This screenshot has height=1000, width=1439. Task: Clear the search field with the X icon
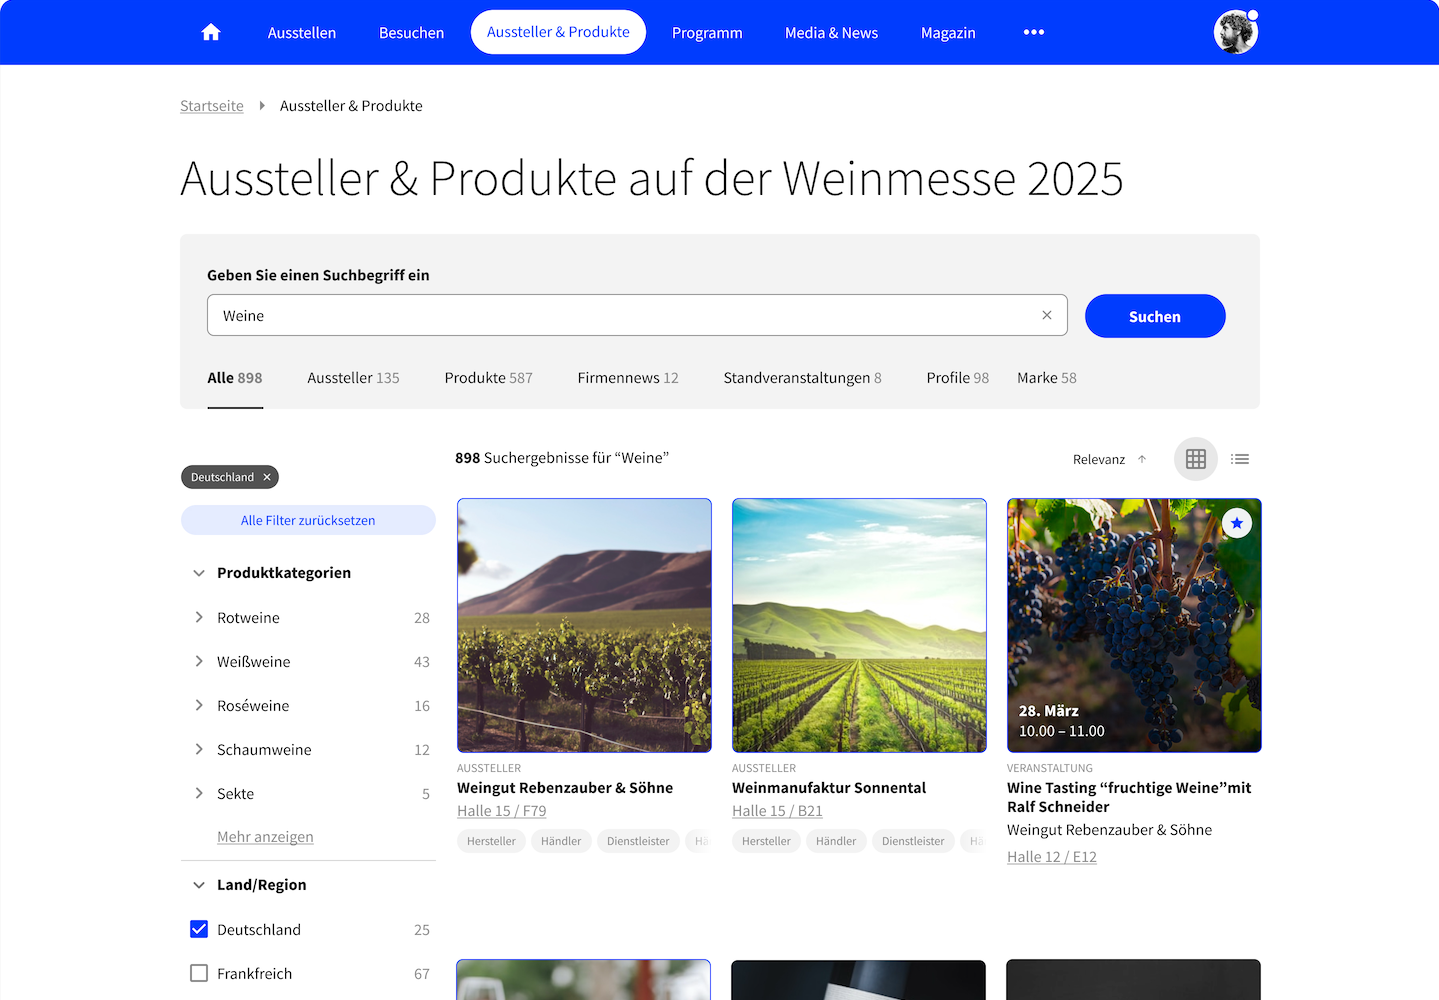(x=1047, y=315)
